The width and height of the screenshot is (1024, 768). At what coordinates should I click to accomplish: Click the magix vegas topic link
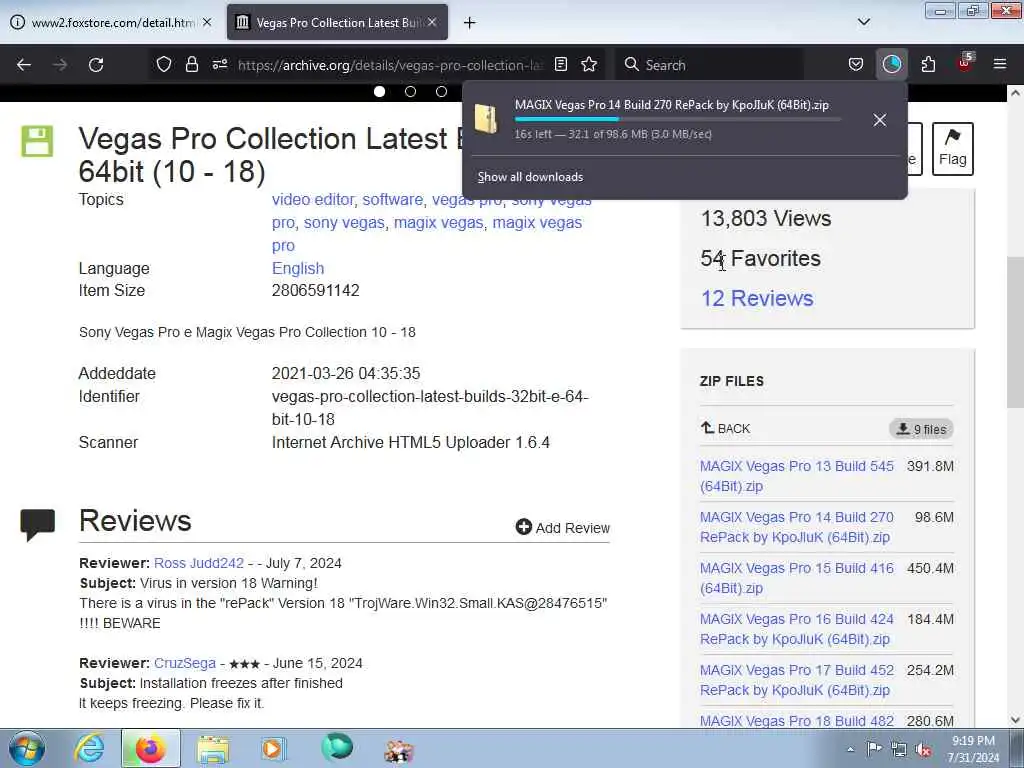pos(438,223)
